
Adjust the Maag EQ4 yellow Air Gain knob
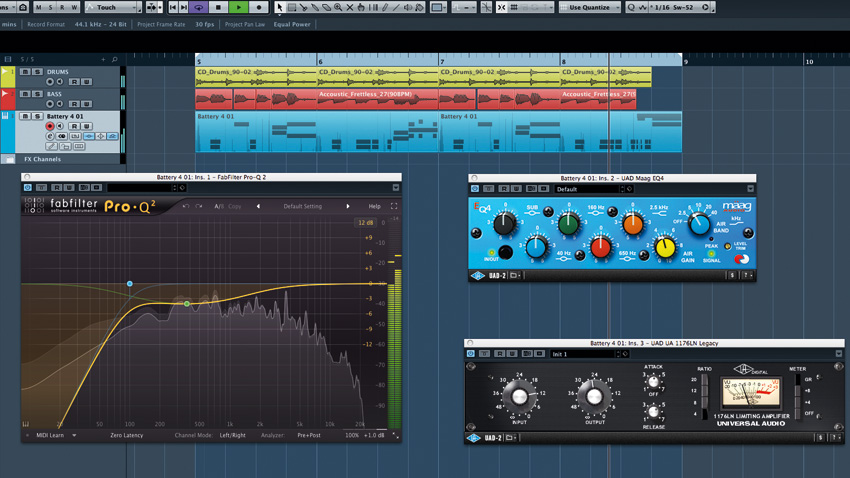665,248
